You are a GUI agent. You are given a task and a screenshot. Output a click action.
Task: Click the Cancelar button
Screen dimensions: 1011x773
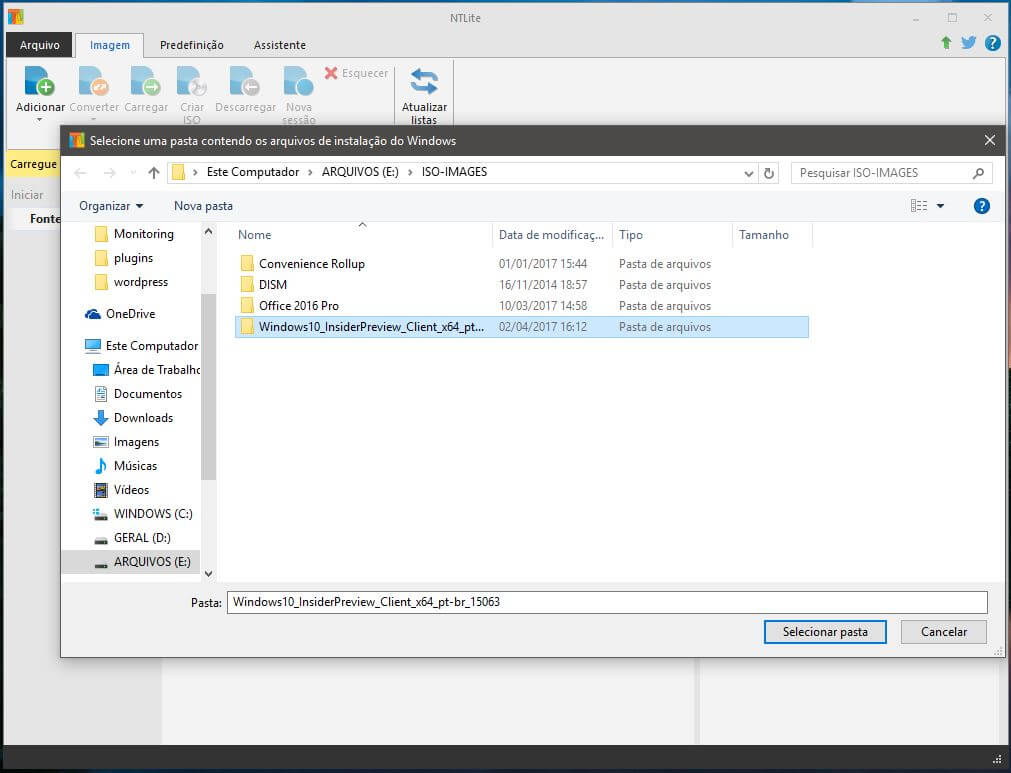click(x=943, y=632)
